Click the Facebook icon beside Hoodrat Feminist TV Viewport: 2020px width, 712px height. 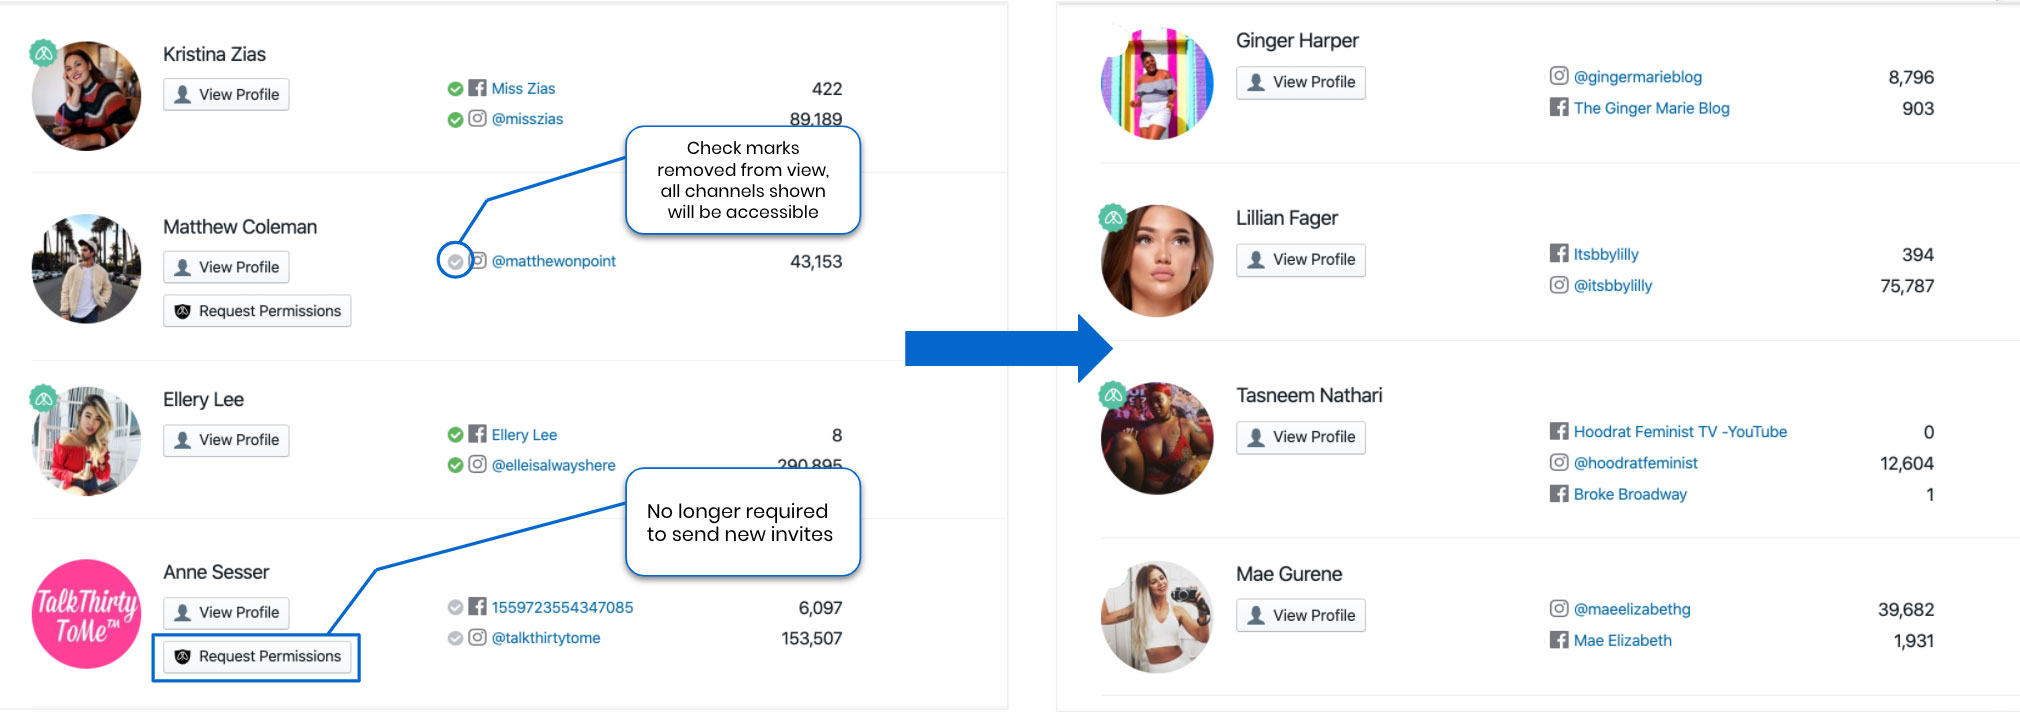pyautogui.click(x=1559, y=431)
